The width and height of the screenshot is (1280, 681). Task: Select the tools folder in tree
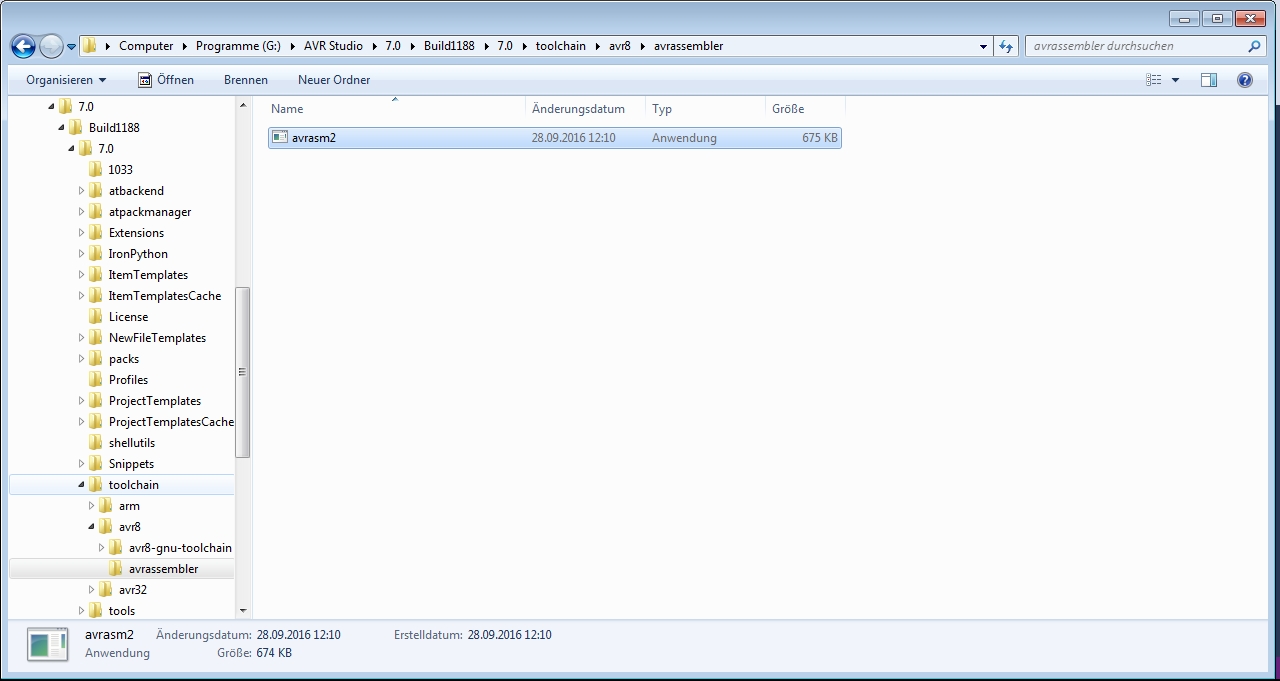(x=122, y=611)
